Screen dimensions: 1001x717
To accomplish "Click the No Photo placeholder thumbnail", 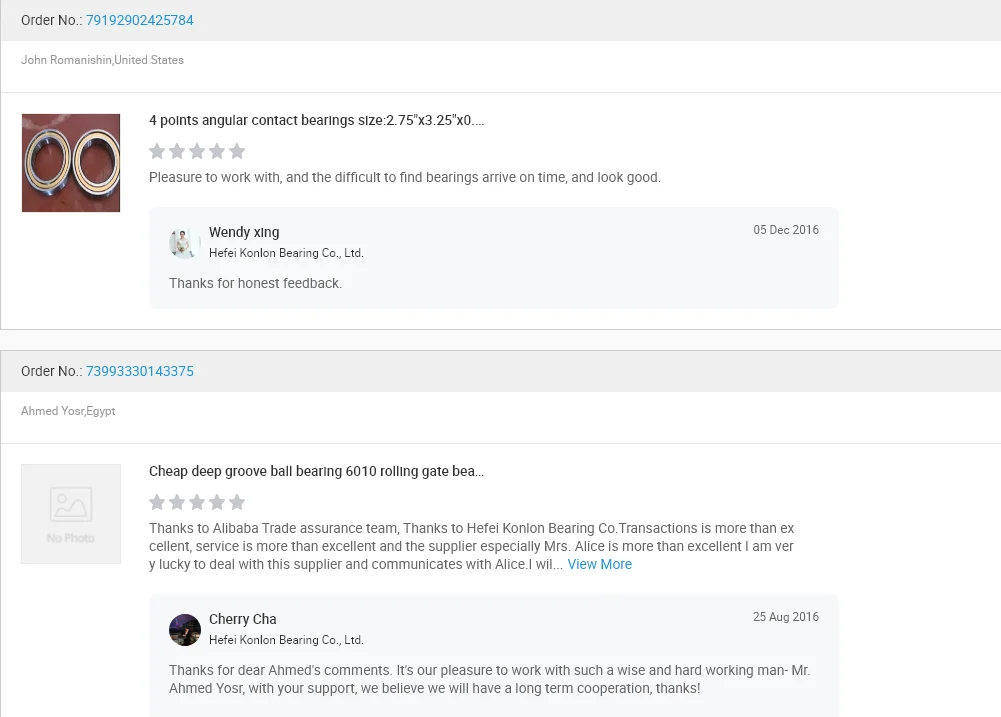I will click(71, 514).
